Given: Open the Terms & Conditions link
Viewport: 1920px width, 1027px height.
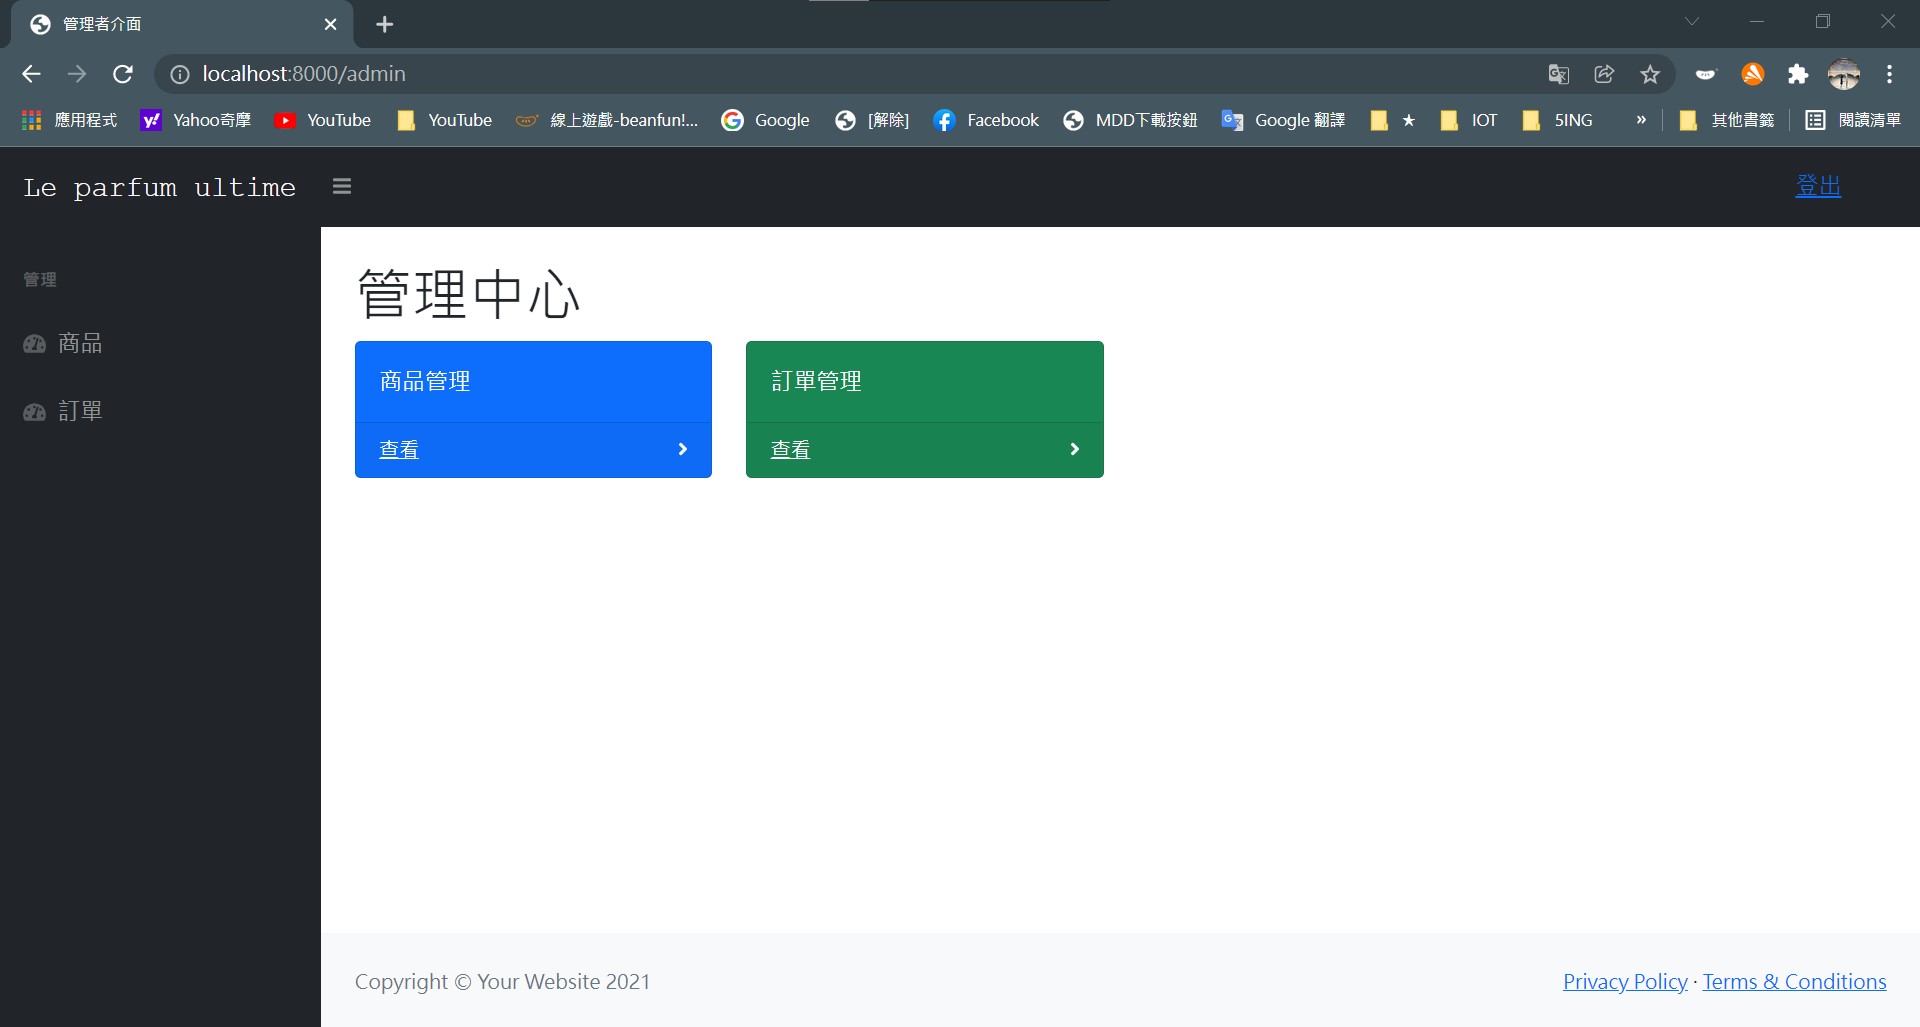Looking at the screenshot, I should (x=1795, y=981).
